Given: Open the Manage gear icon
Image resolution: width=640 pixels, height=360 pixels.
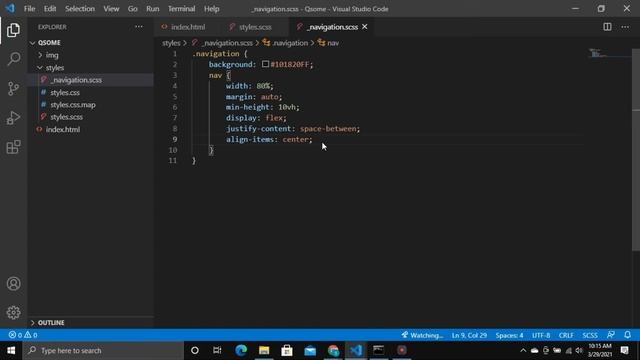Looking at the screenshot, I should (x=13, y=313).
